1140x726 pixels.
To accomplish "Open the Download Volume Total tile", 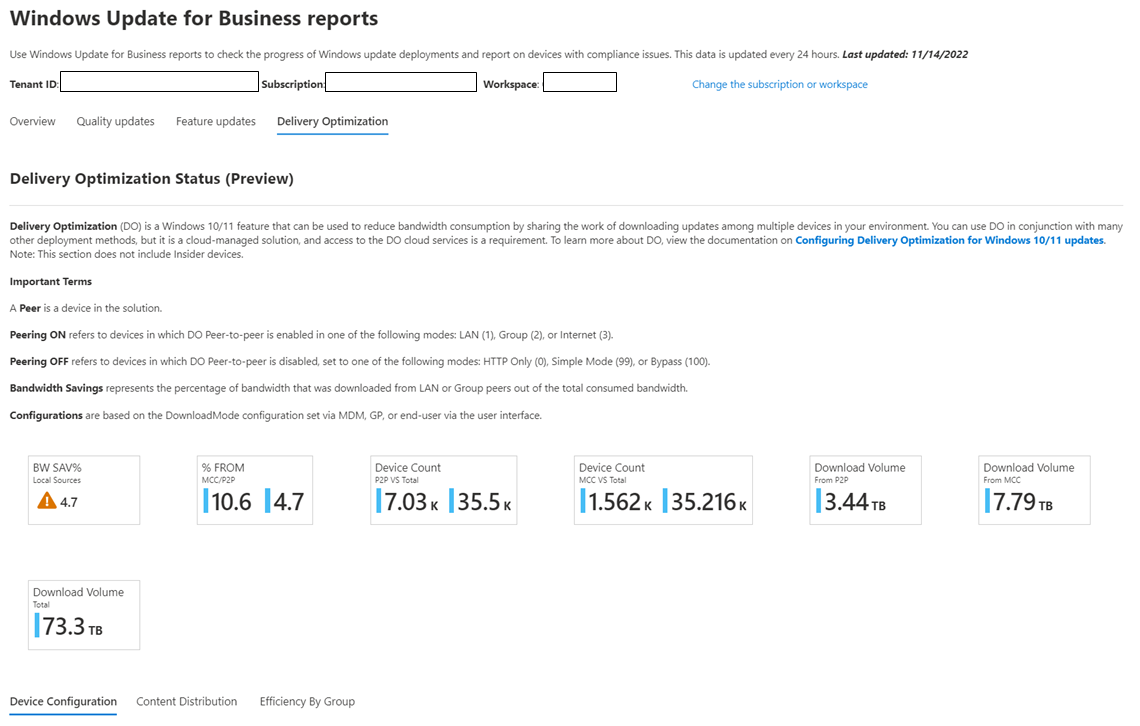I will 84,615.
